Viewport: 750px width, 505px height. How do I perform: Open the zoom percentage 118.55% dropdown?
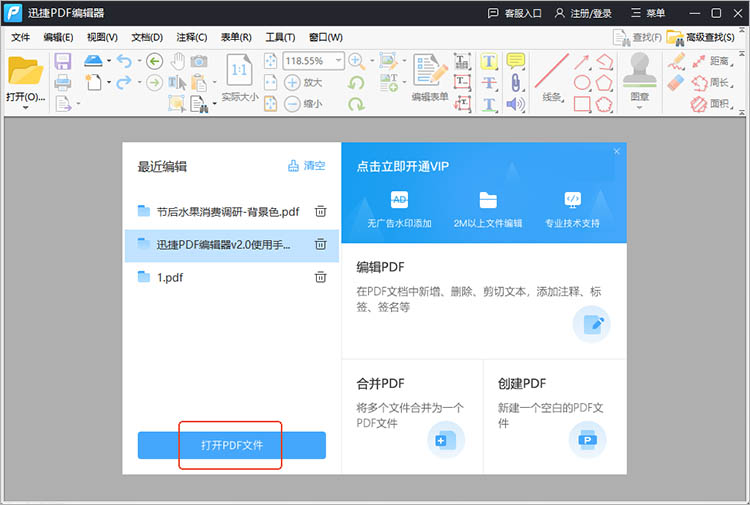click(338, 61)
